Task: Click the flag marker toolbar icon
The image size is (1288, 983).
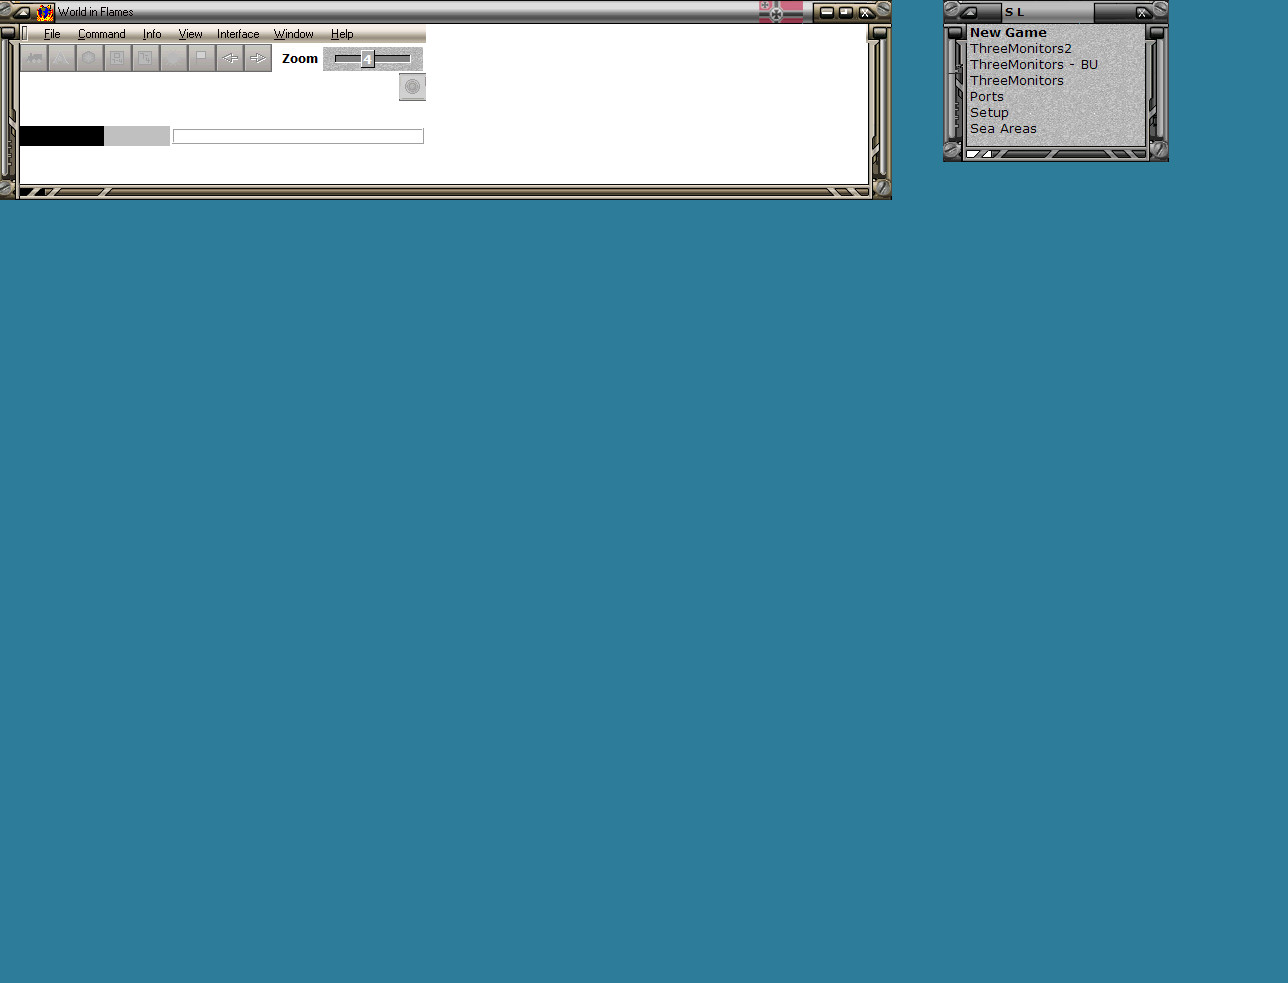Action: tap(201, 58)
